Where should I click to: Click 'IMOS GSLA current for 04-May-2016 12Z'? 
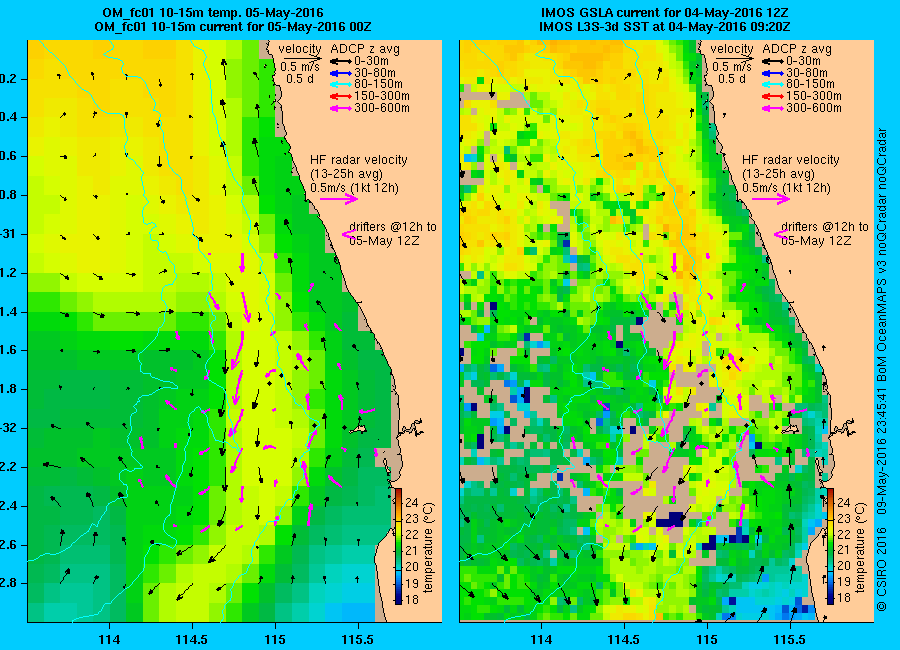tap(664, 13)
